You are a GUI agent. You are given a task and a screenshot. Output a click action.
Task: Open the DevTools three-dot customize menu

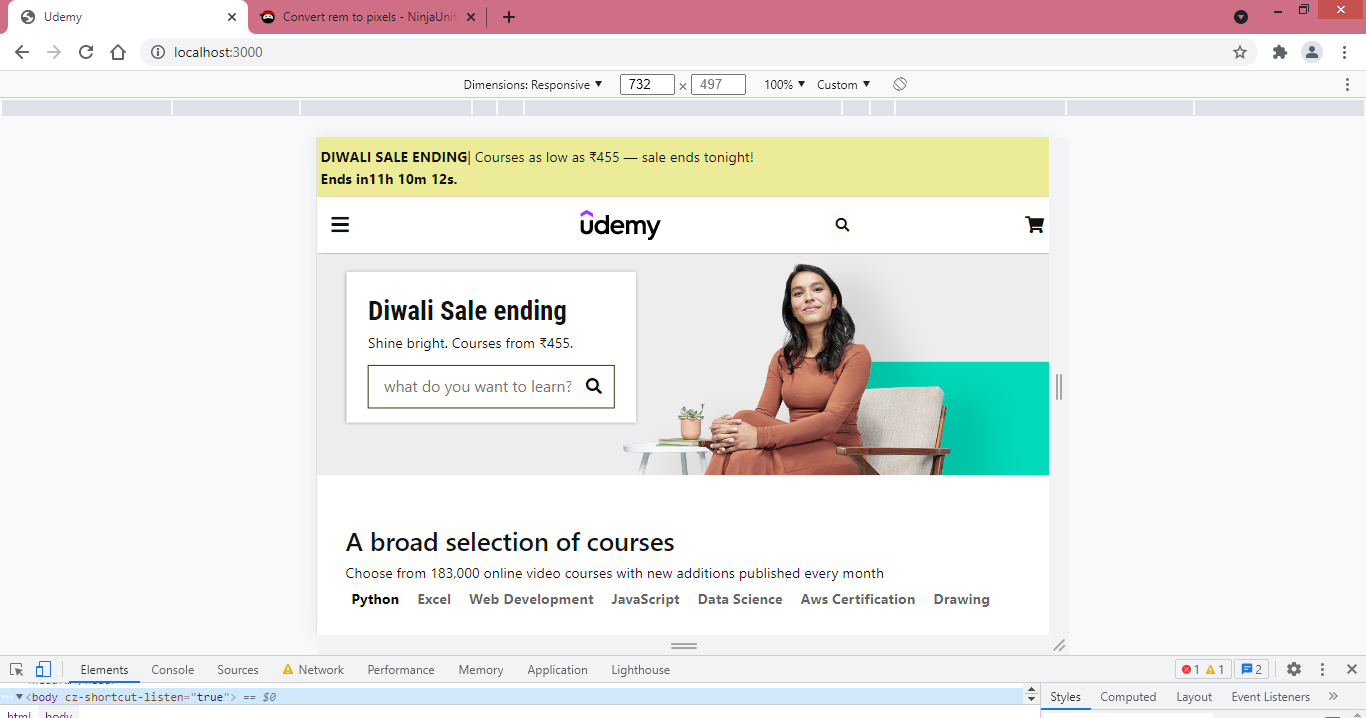tap(1323, 669)
